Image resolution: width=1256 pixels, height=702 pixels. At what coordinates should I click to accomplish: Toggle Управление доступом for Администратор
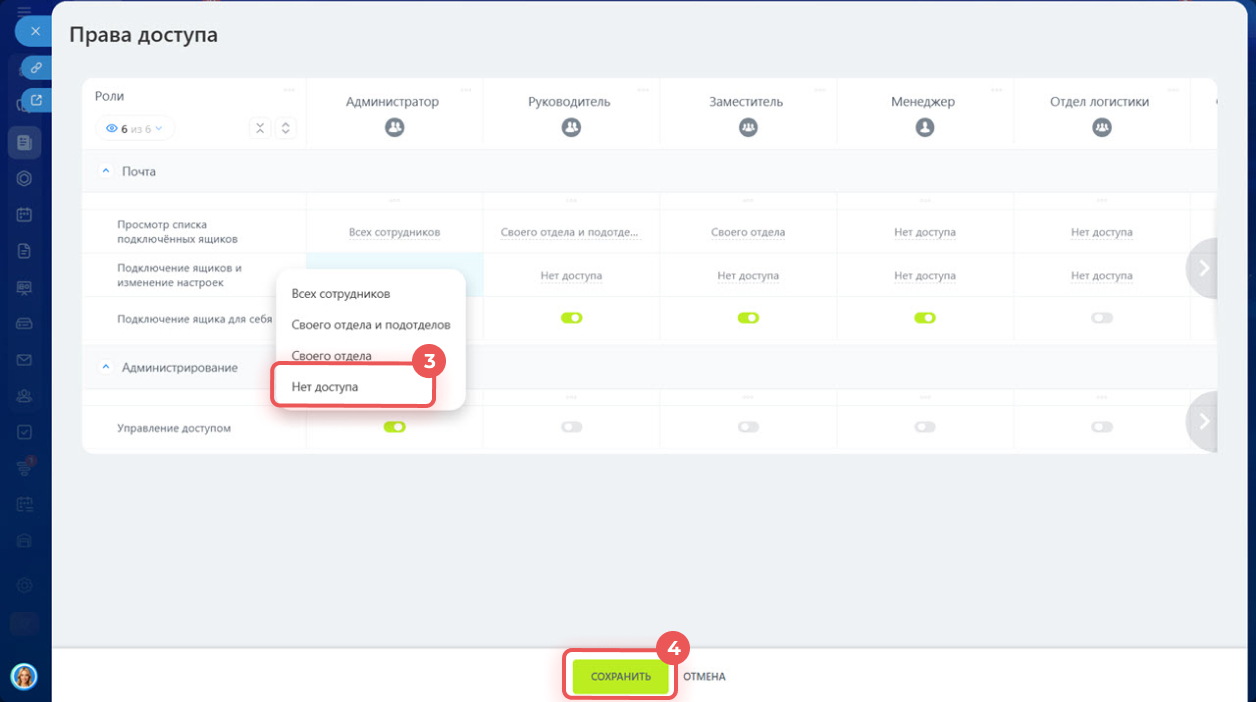pyautogui.click(x=394, y=427)
